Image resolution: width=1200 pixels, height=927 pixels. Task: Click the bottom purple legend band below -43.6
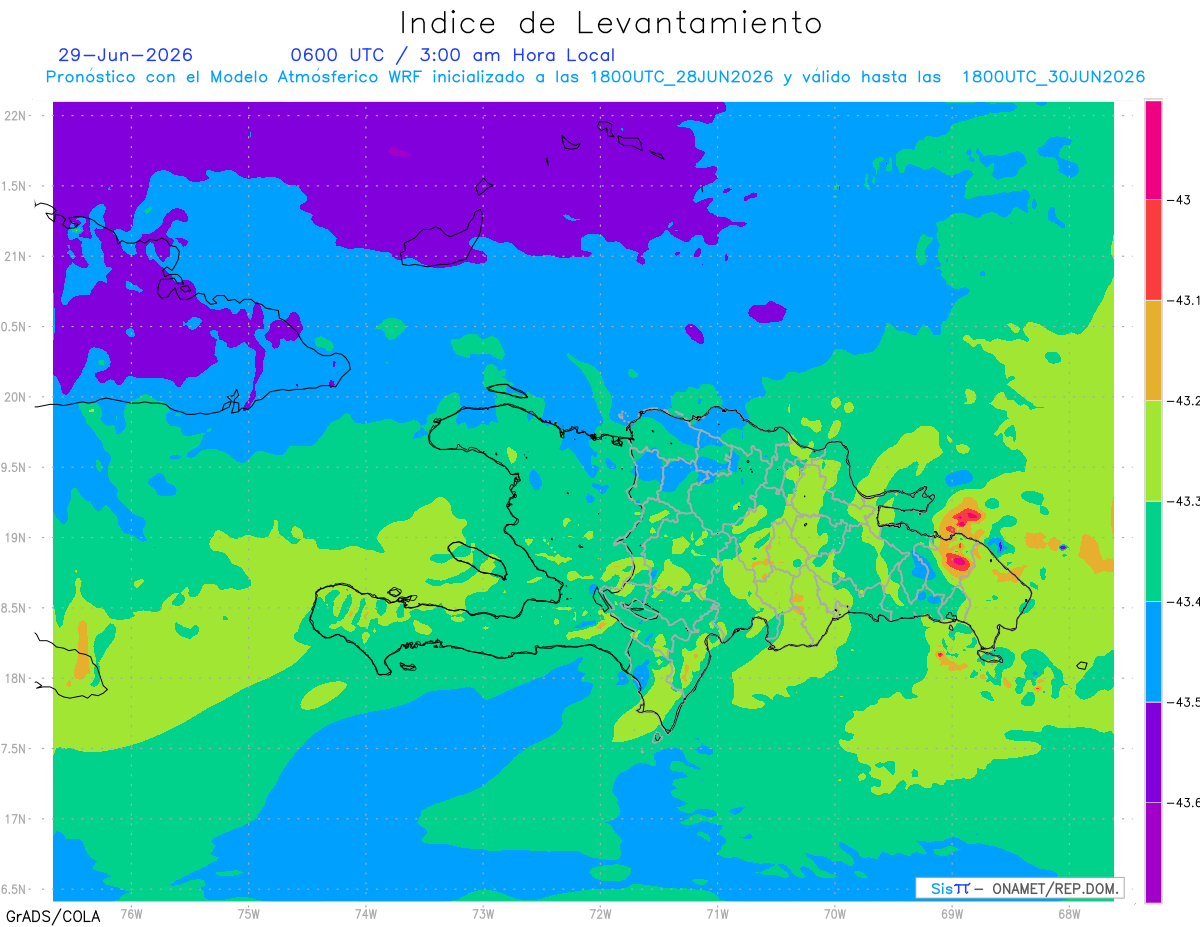click(1153, 852)
